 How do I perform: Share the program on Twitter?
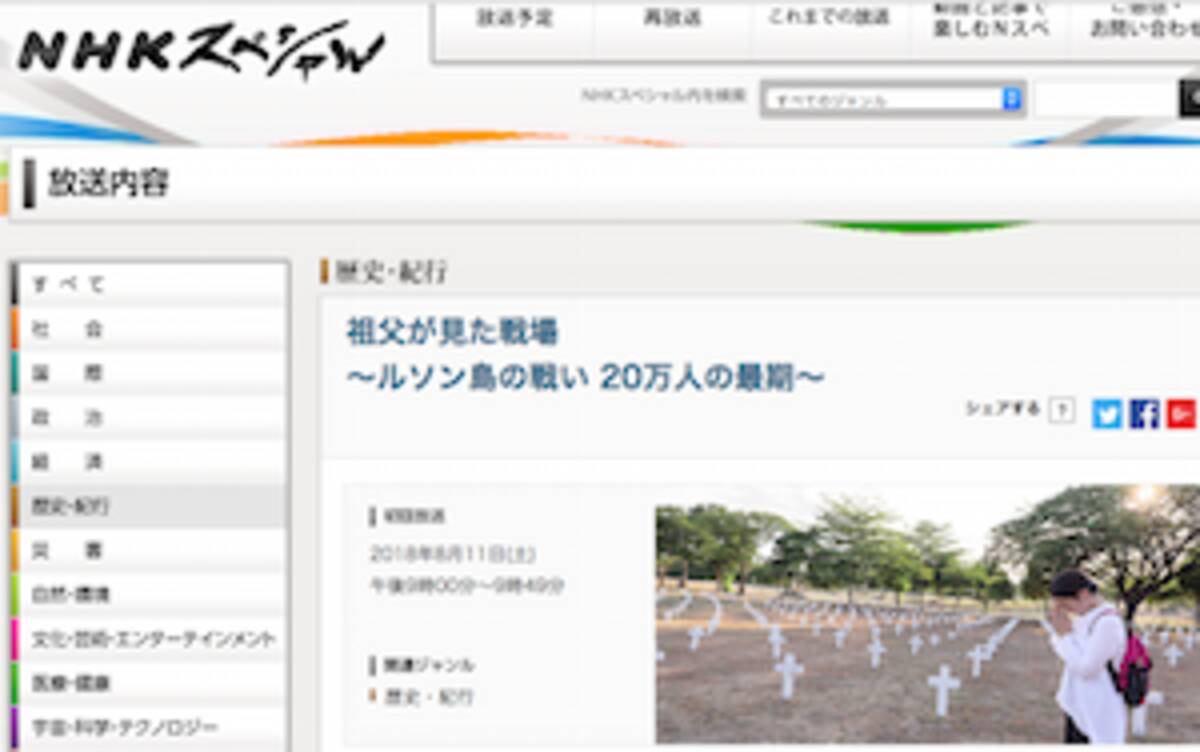point(1107,413)
